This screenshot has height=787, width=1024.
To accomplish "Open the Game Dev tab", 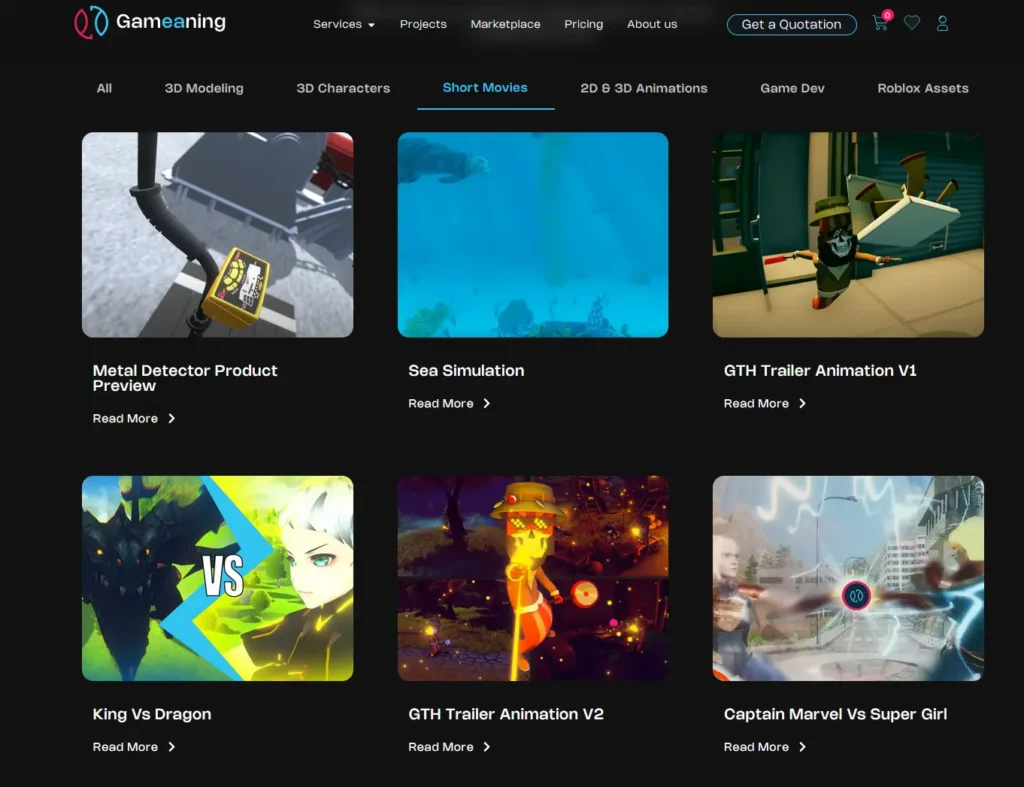I will click(792, 88).
